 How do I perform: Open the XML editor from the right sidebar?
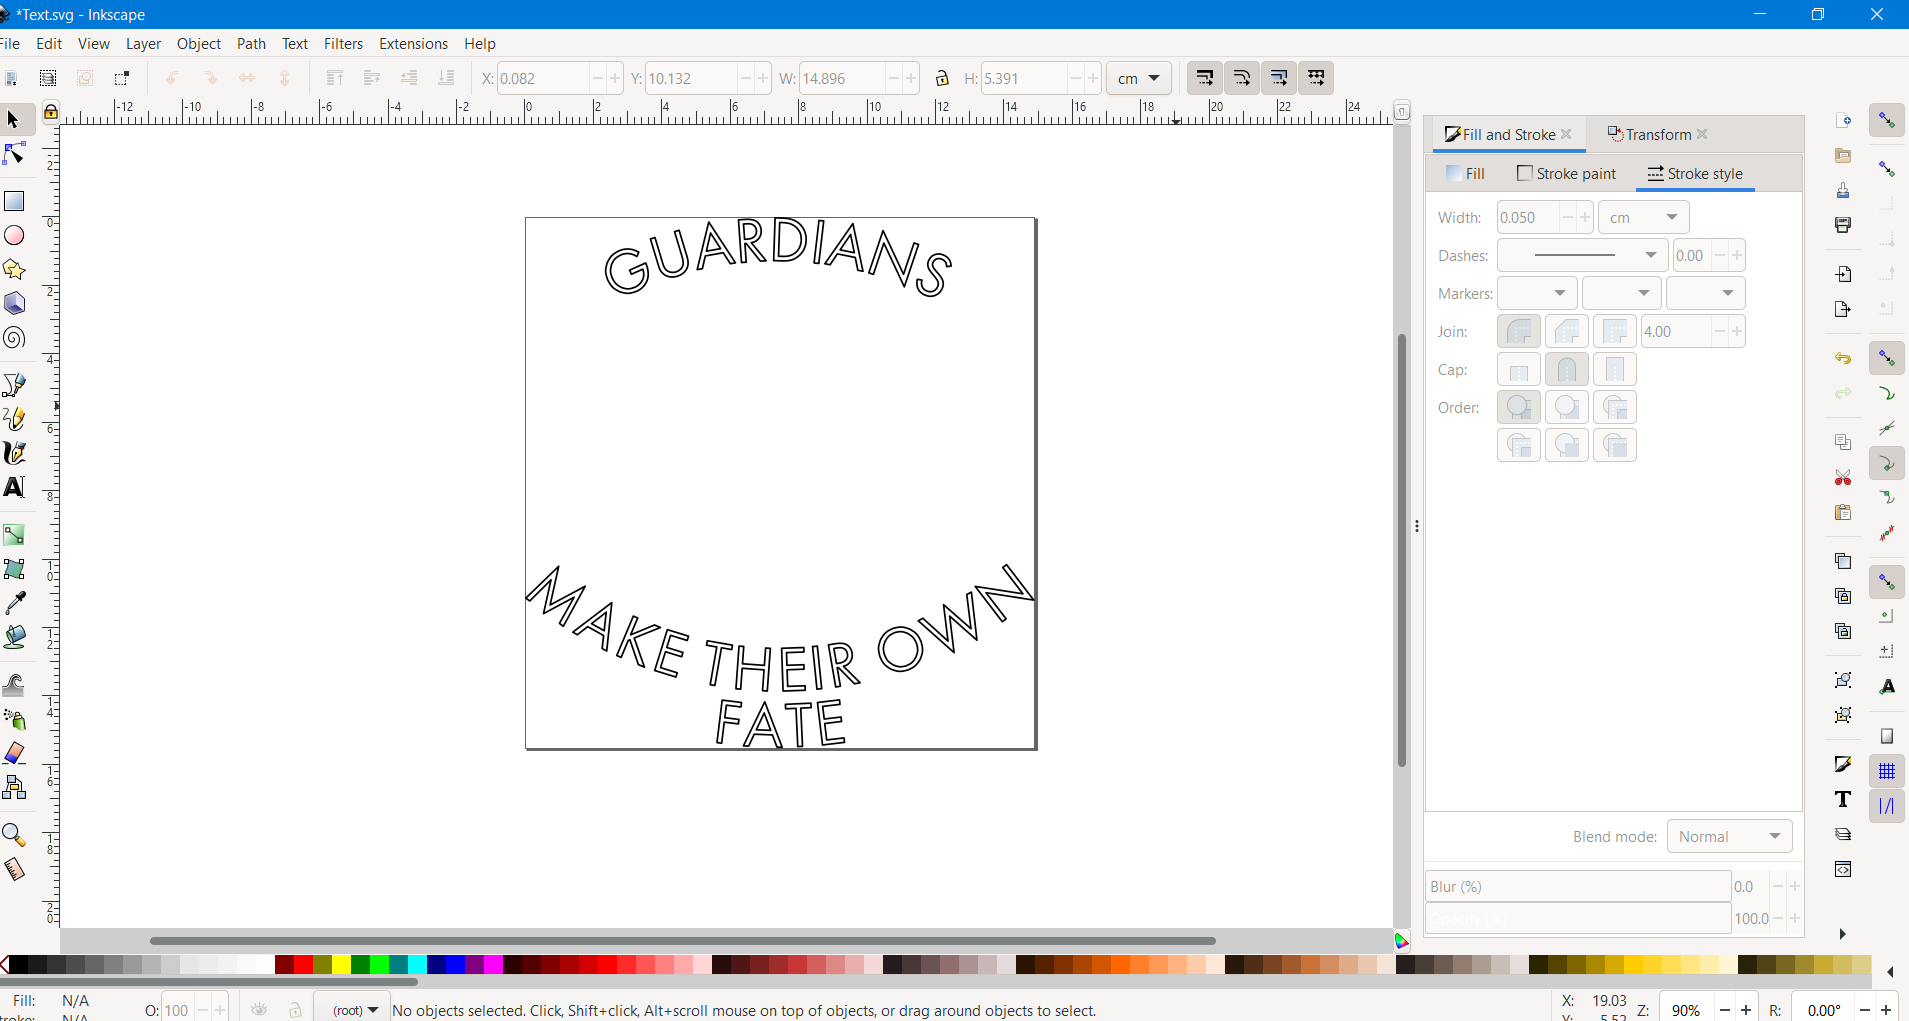[x=1843, y=869]
